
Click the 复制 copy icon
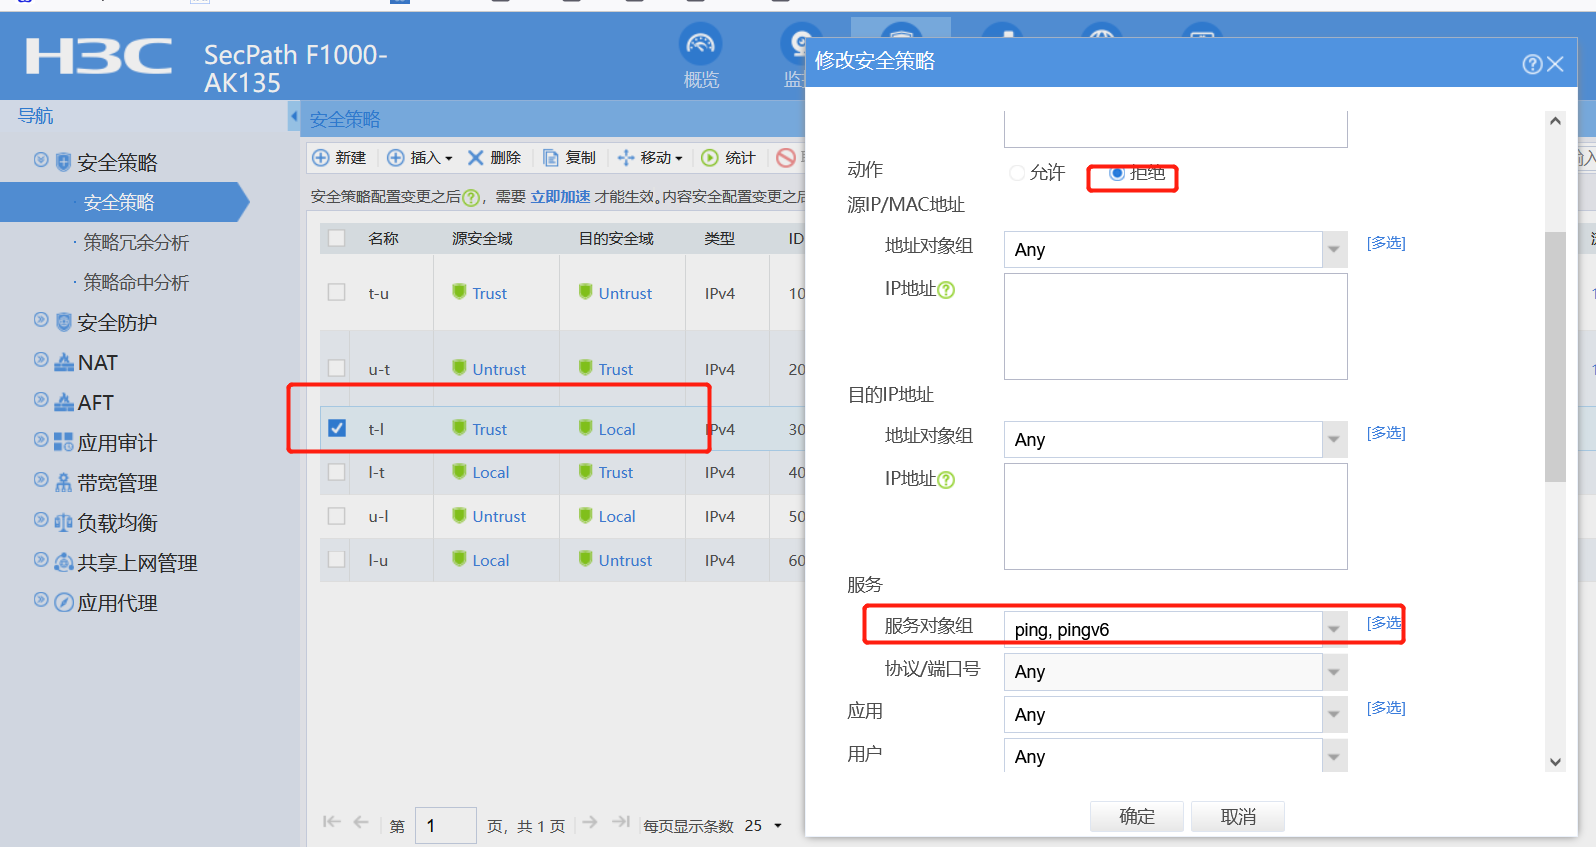[x=551, y=158]
